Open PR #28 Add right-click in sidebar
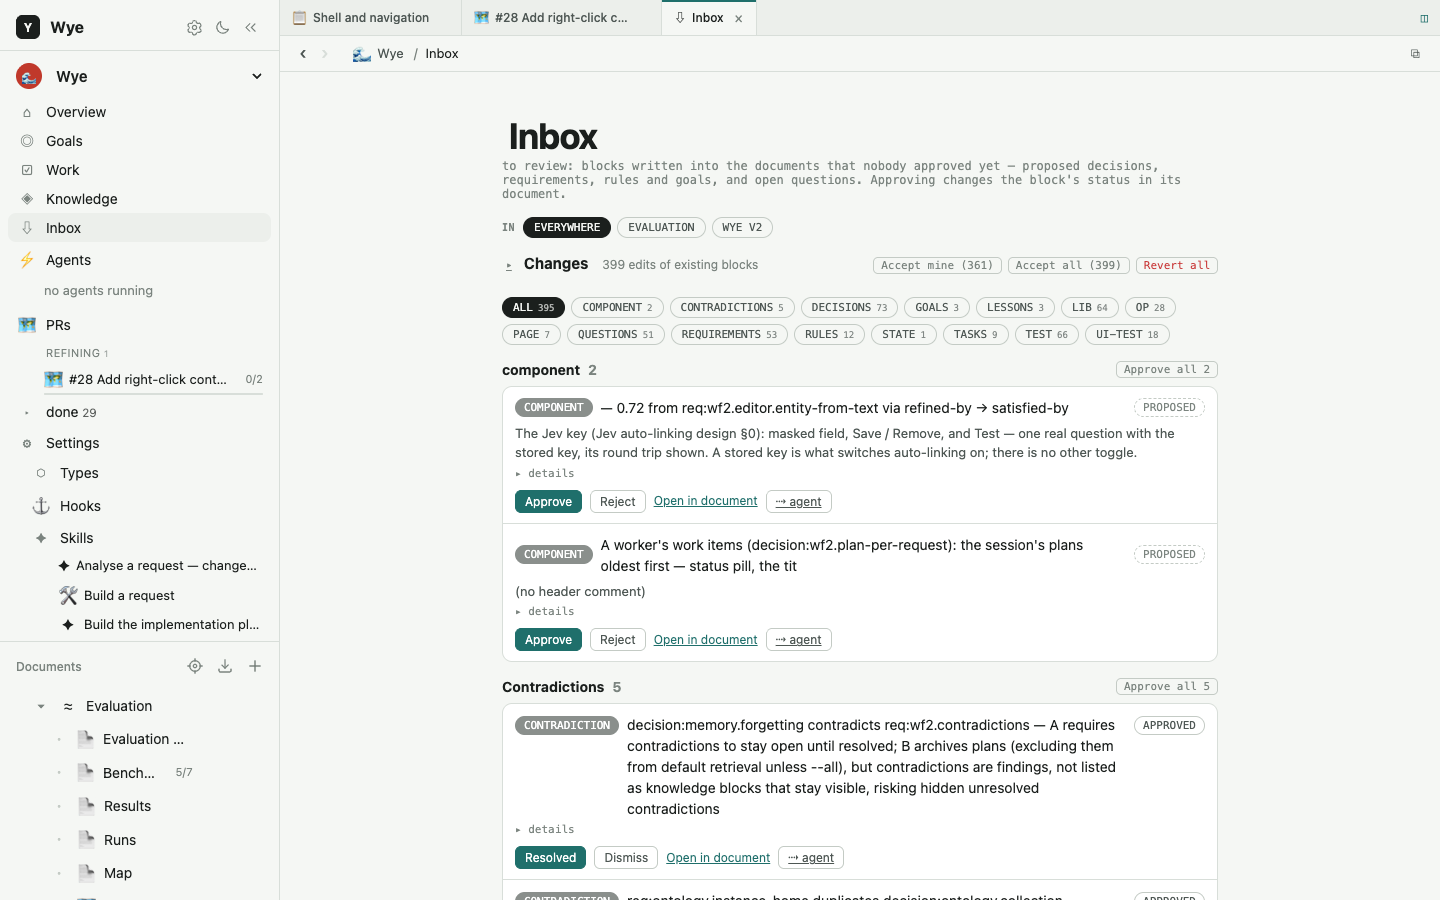Screen dimensions: 1440x900 147,380
